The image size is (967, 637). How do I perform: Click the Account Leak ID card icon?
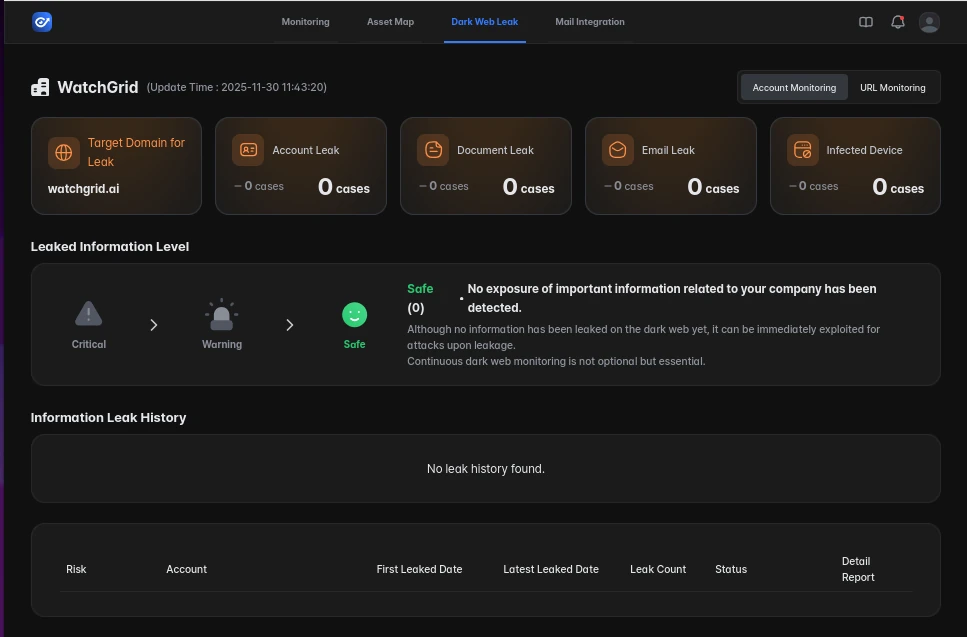click(x=248, y=150)
